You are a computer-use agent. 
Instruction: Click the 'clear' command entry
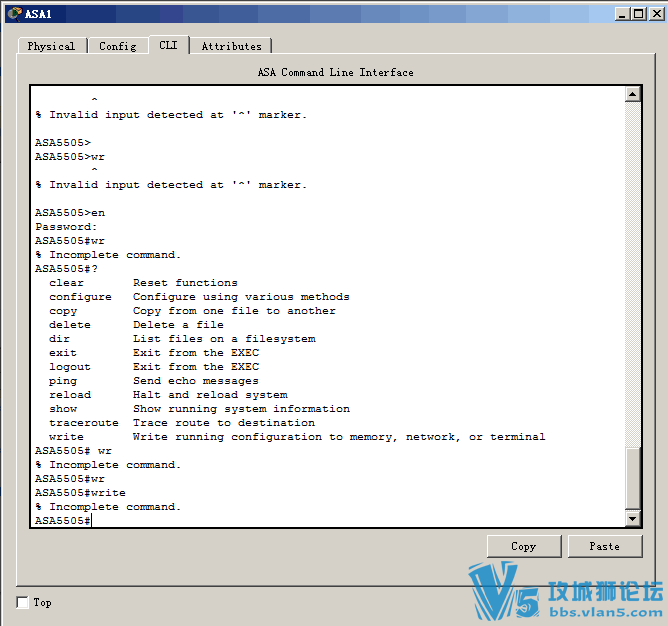[x=66, y=283]
